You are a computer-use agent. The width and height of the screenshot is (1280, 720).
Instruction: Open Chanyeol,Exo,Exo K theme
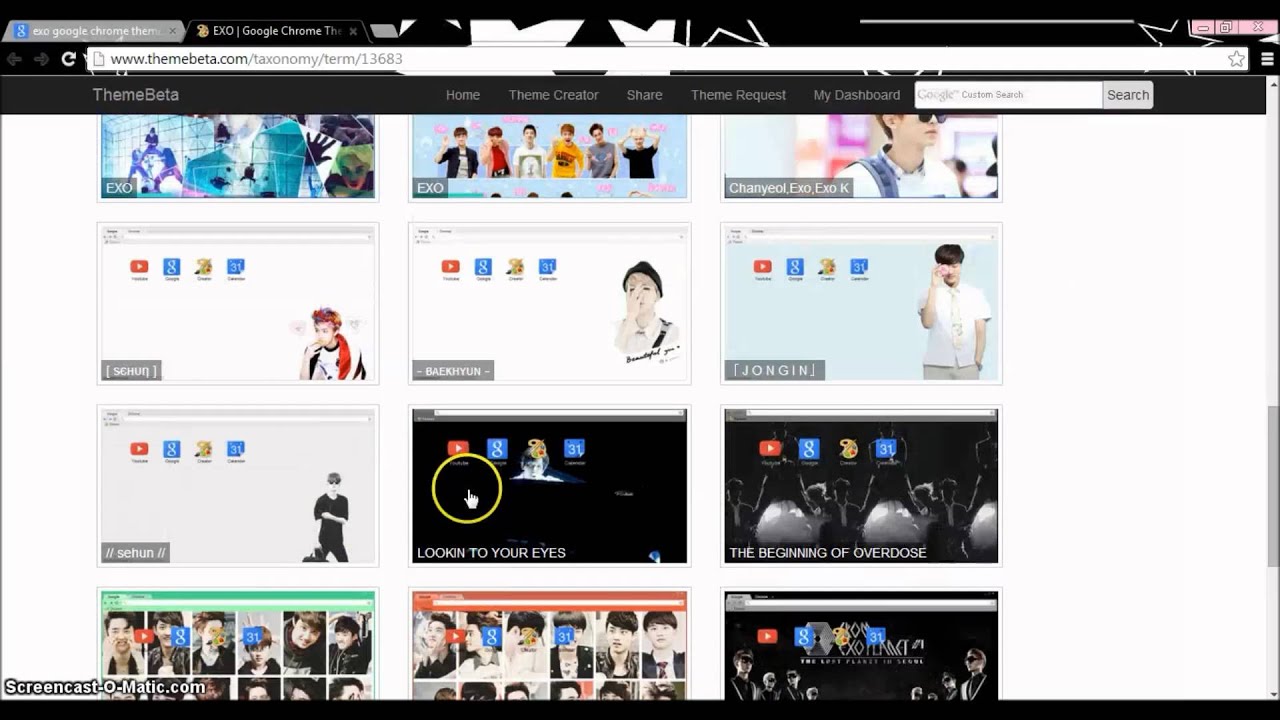pos(861,156)
